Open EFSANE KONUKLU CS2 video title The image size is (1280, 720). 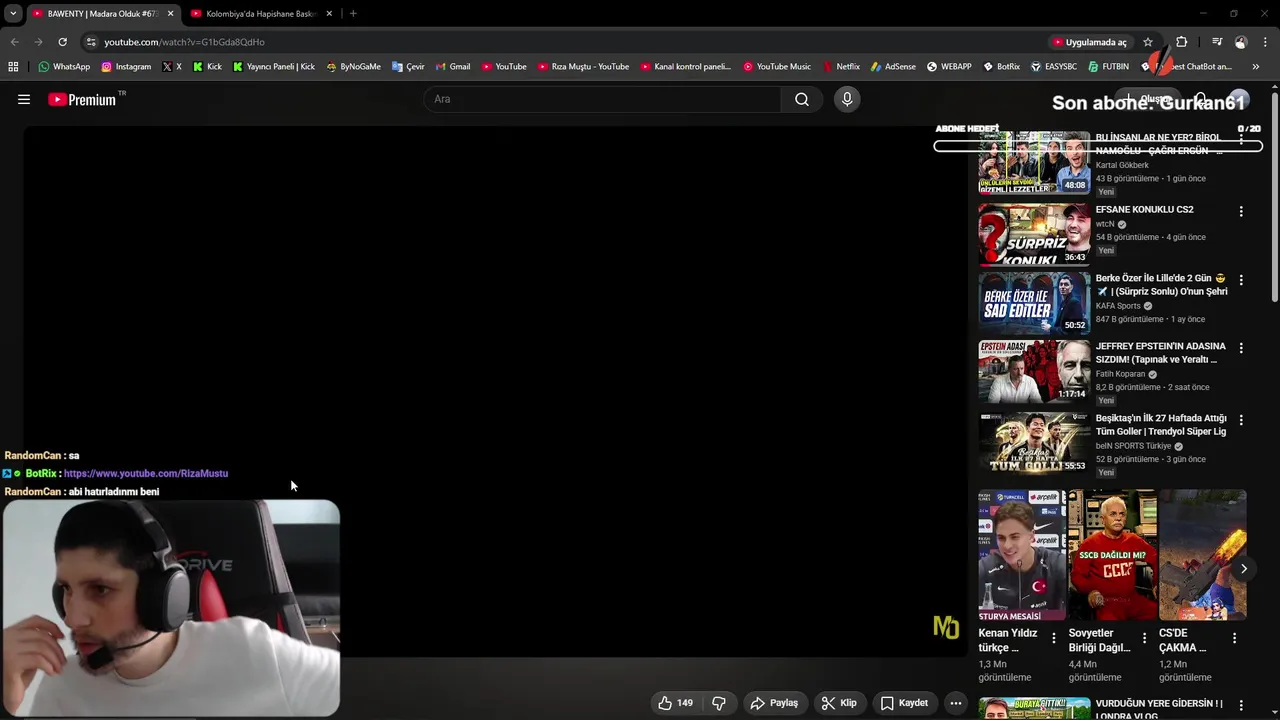tap(1144, 210)
